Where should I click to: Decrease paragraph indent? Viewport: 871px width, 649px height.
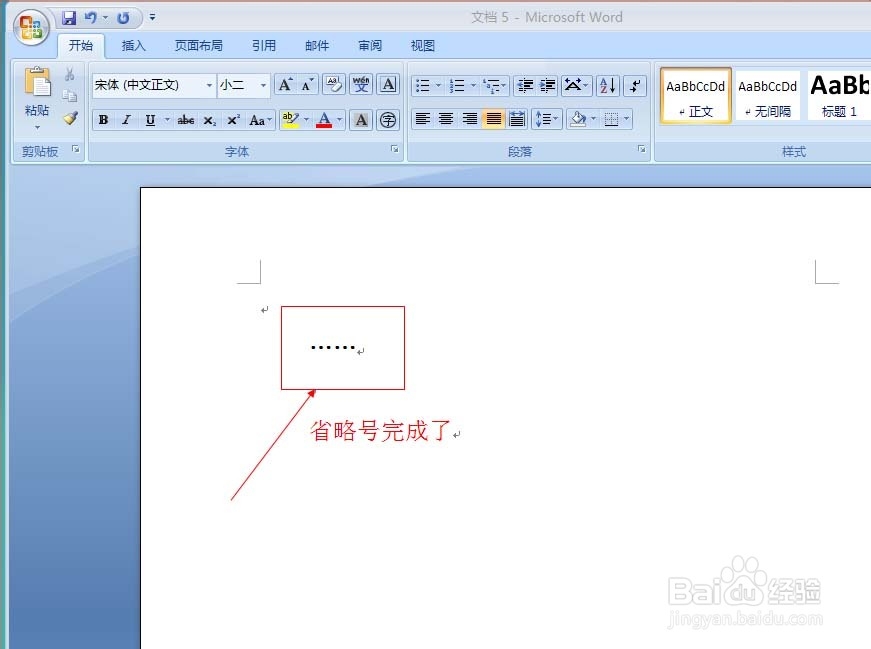click(524, 85)
